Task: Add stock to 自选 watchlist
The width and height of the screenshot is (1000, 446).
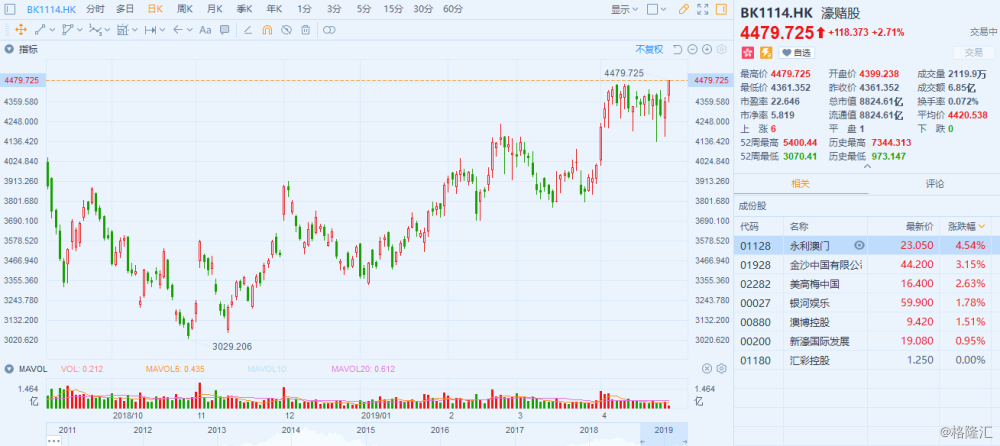Action: tap(797, 52)
